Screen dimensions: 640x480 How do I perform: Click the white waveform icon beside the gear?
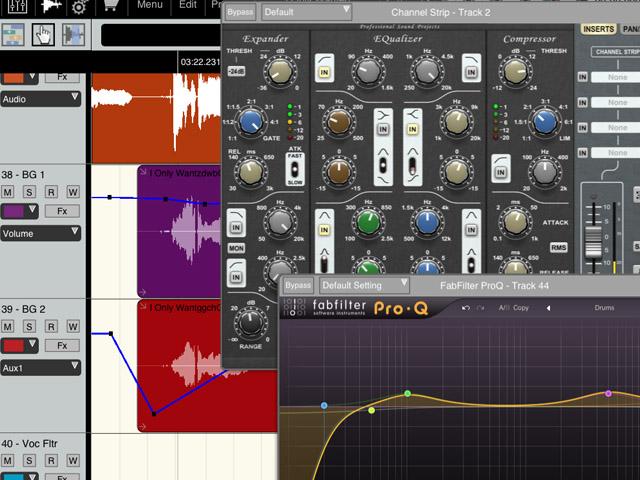(x=52, y=6)
